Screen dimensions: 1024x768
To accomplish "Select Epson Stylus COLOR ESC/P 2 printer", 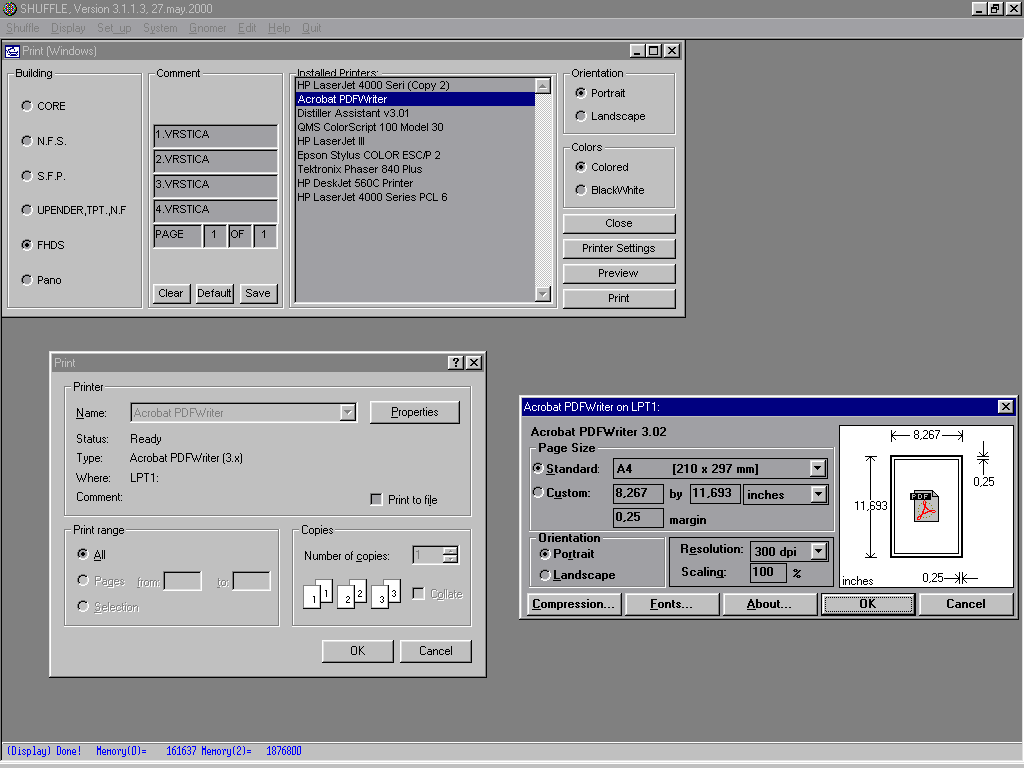I will (x=415, y=155).
